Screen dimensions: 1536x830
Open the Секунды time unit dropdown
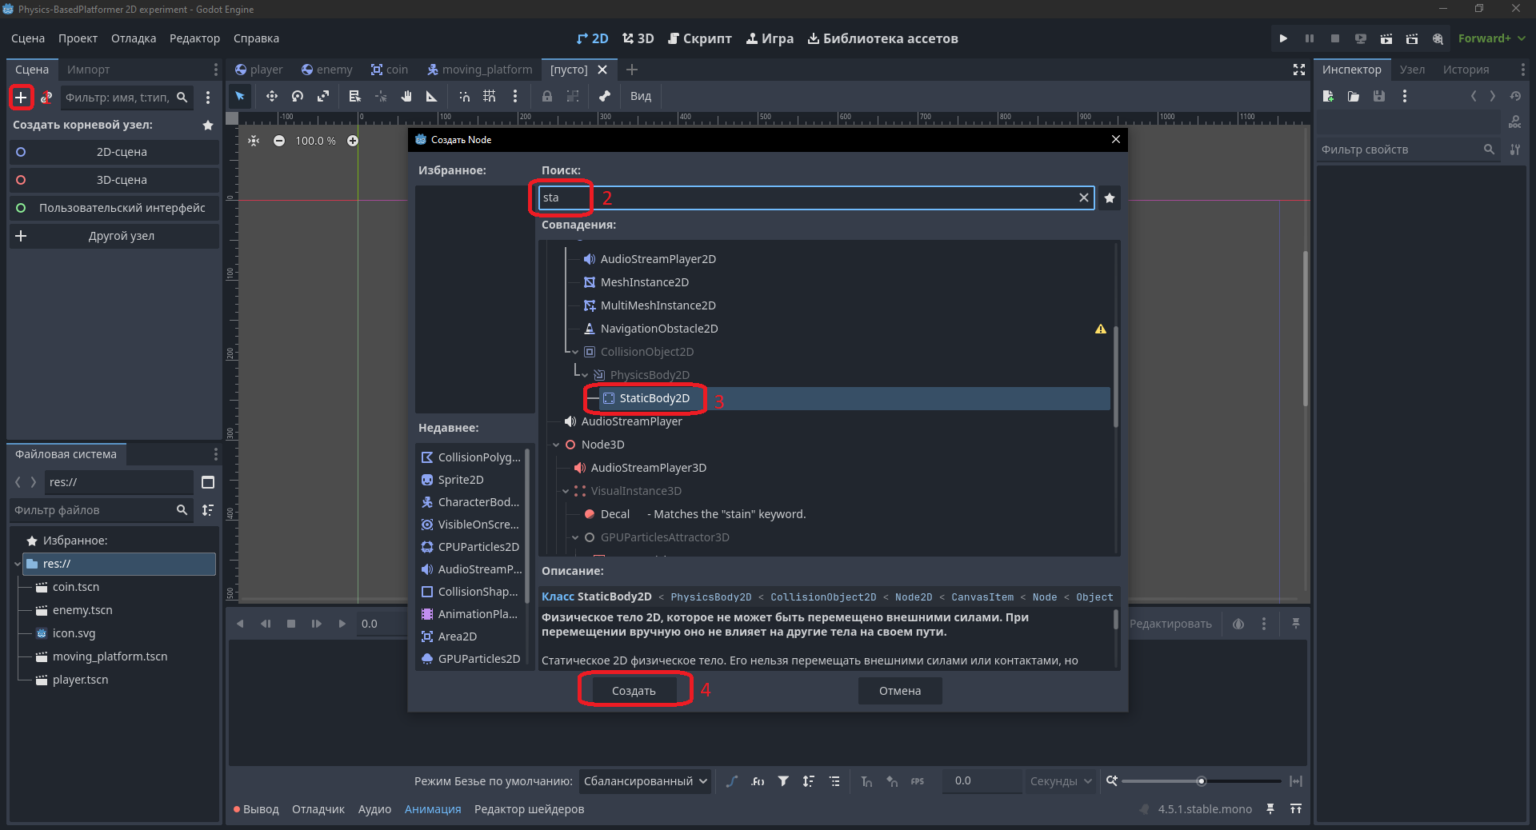point(1060,781)
